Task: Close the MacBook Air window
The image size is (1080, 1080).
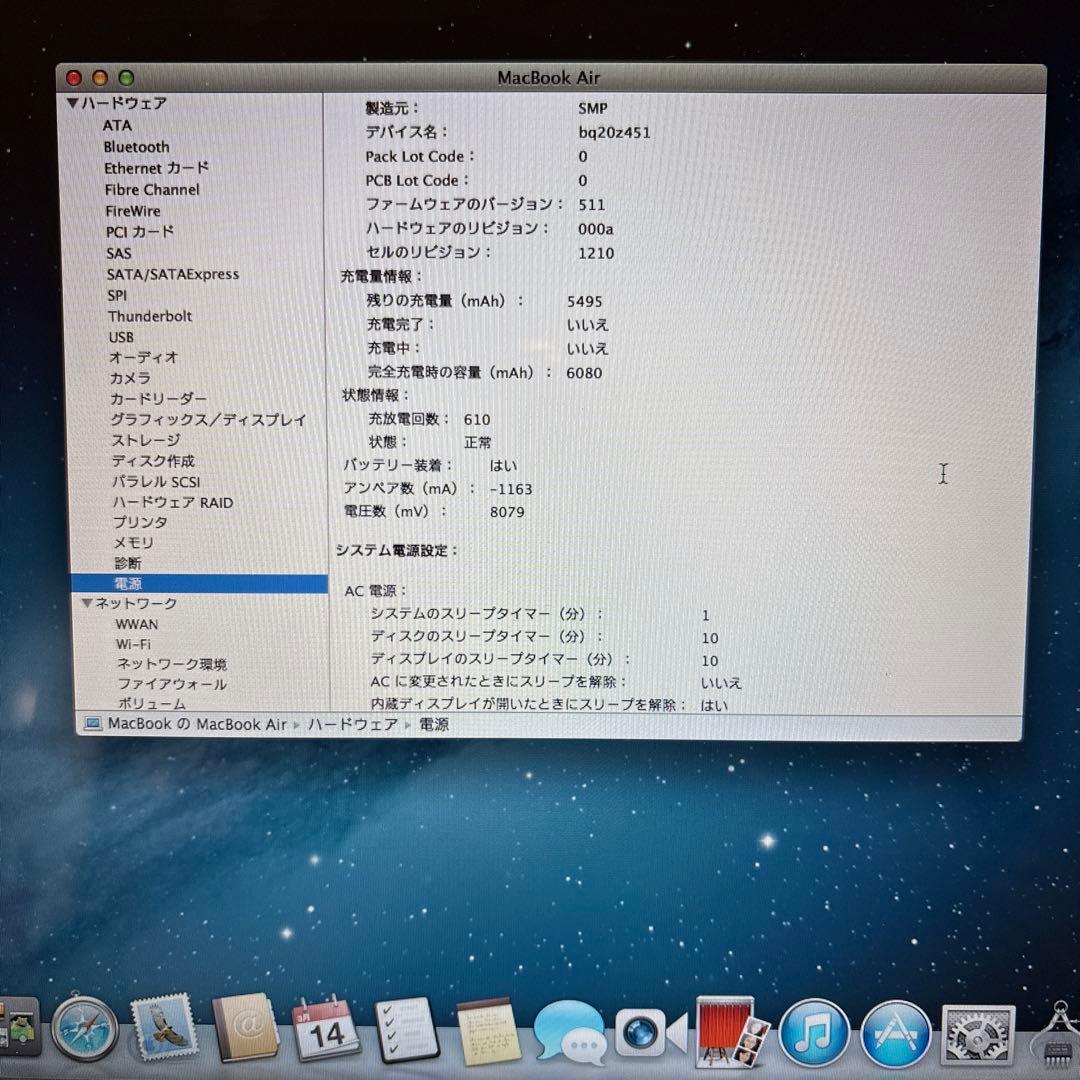Action: (x=74, y=78)
